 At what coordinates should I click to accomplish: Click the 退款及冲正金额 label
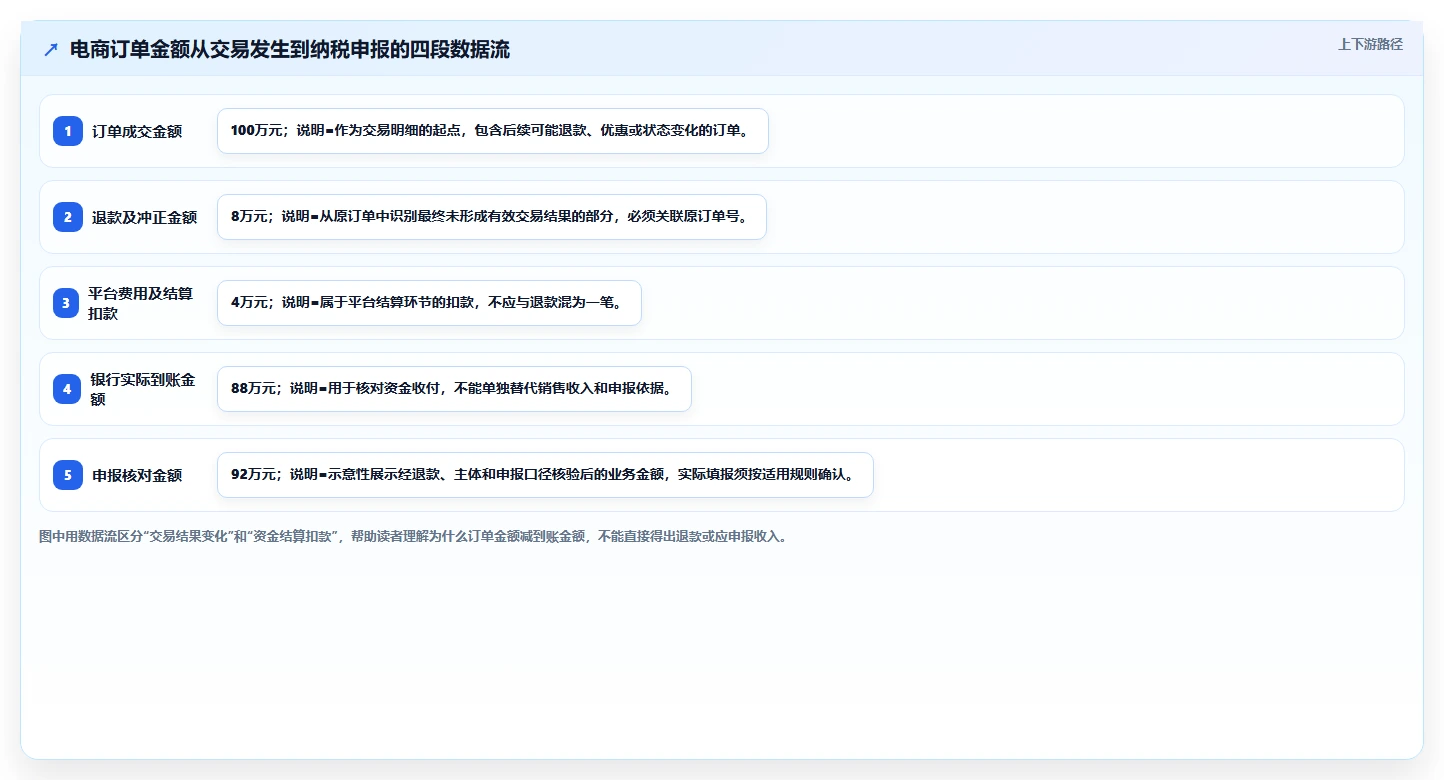[144, 217]
